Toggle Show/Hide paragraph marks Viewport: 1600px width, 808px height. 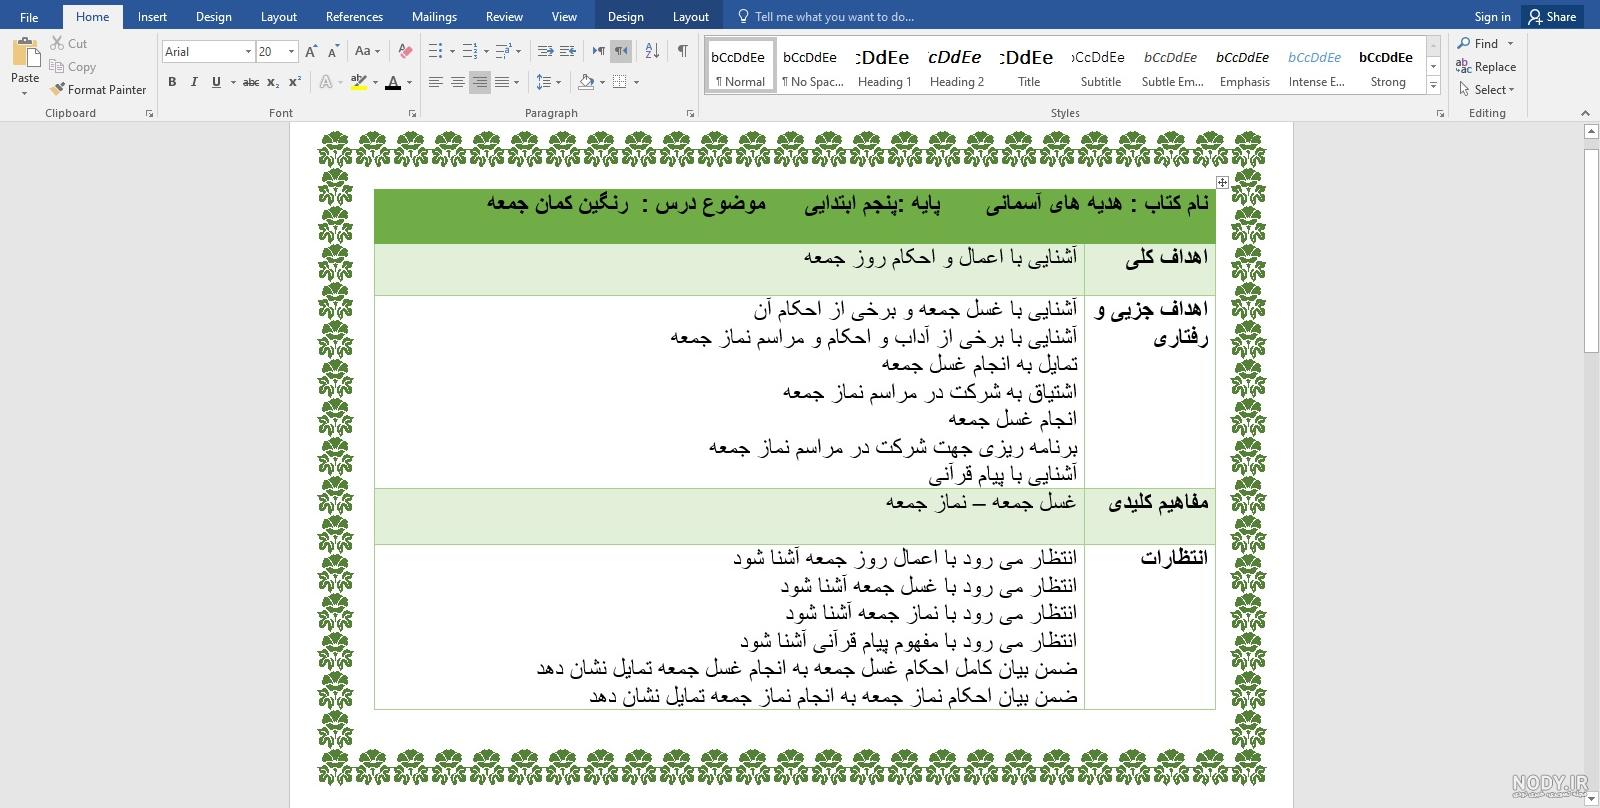[x=682, y=51]
